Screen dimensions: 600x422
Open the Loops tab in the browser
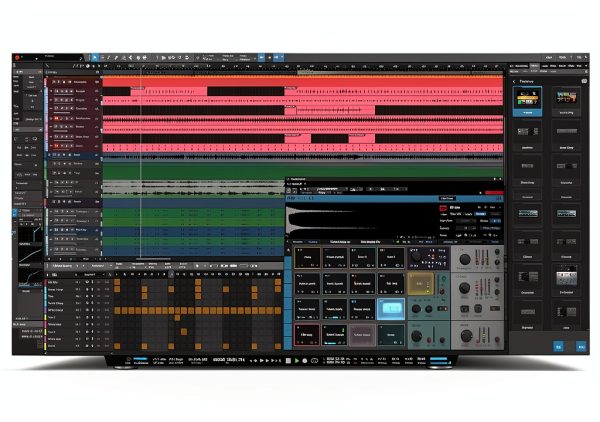[544, 66]
